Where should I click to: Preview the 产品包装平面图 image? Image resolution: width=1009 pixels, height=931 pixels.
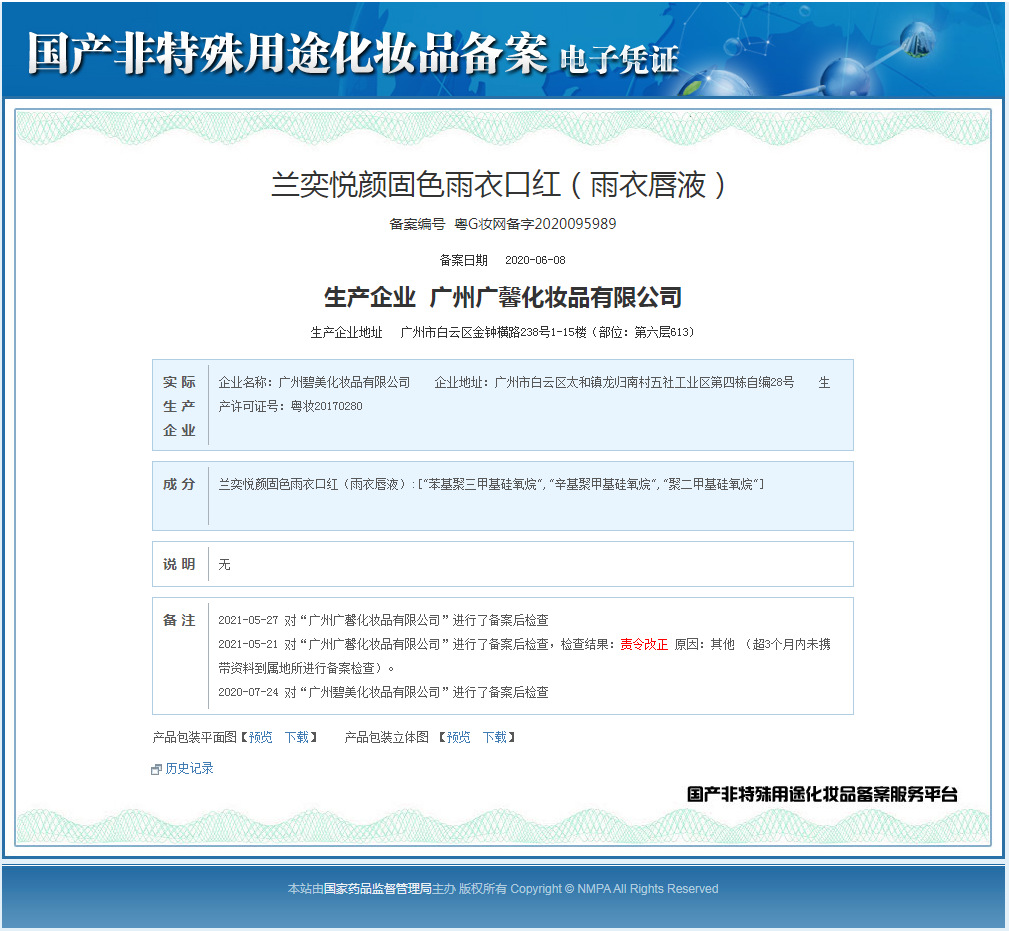[x=260, y=737]
